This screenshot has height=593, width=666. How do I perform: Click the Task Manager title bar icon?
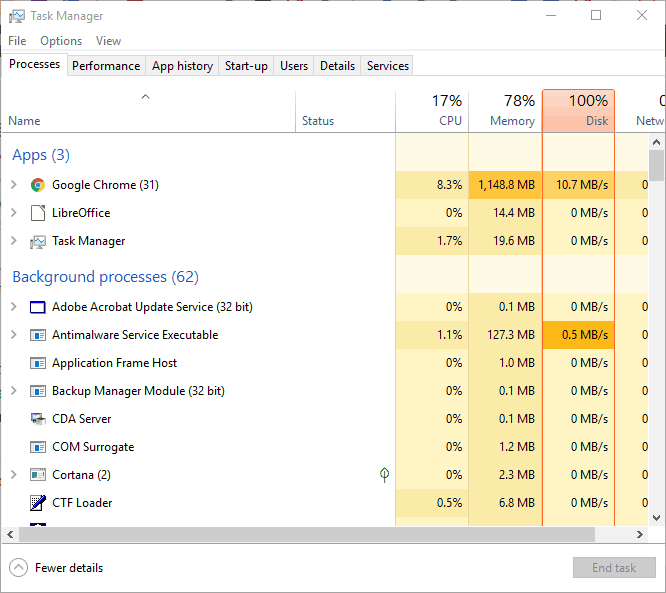17,16
